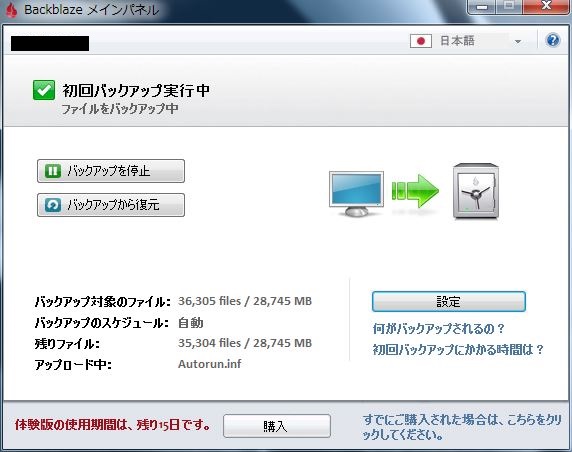The height and width of the screenshot is (452, 572).
Task: Click the Backblaze flame icon in title bar
Action: pyautogui.click(x=12, y=10)
